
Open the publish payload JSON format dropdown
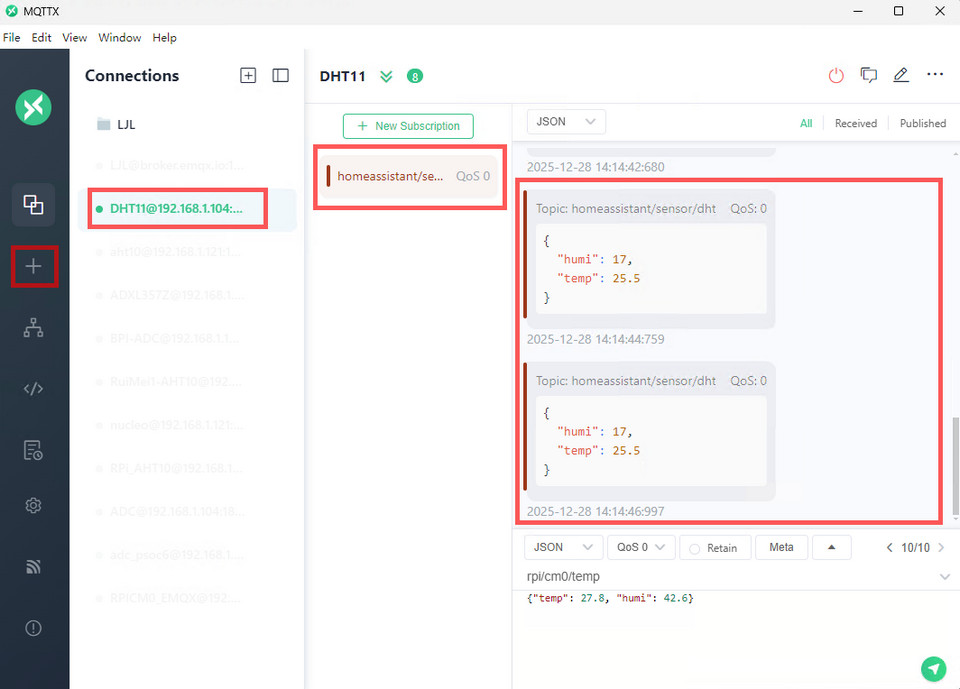[563, 547]
